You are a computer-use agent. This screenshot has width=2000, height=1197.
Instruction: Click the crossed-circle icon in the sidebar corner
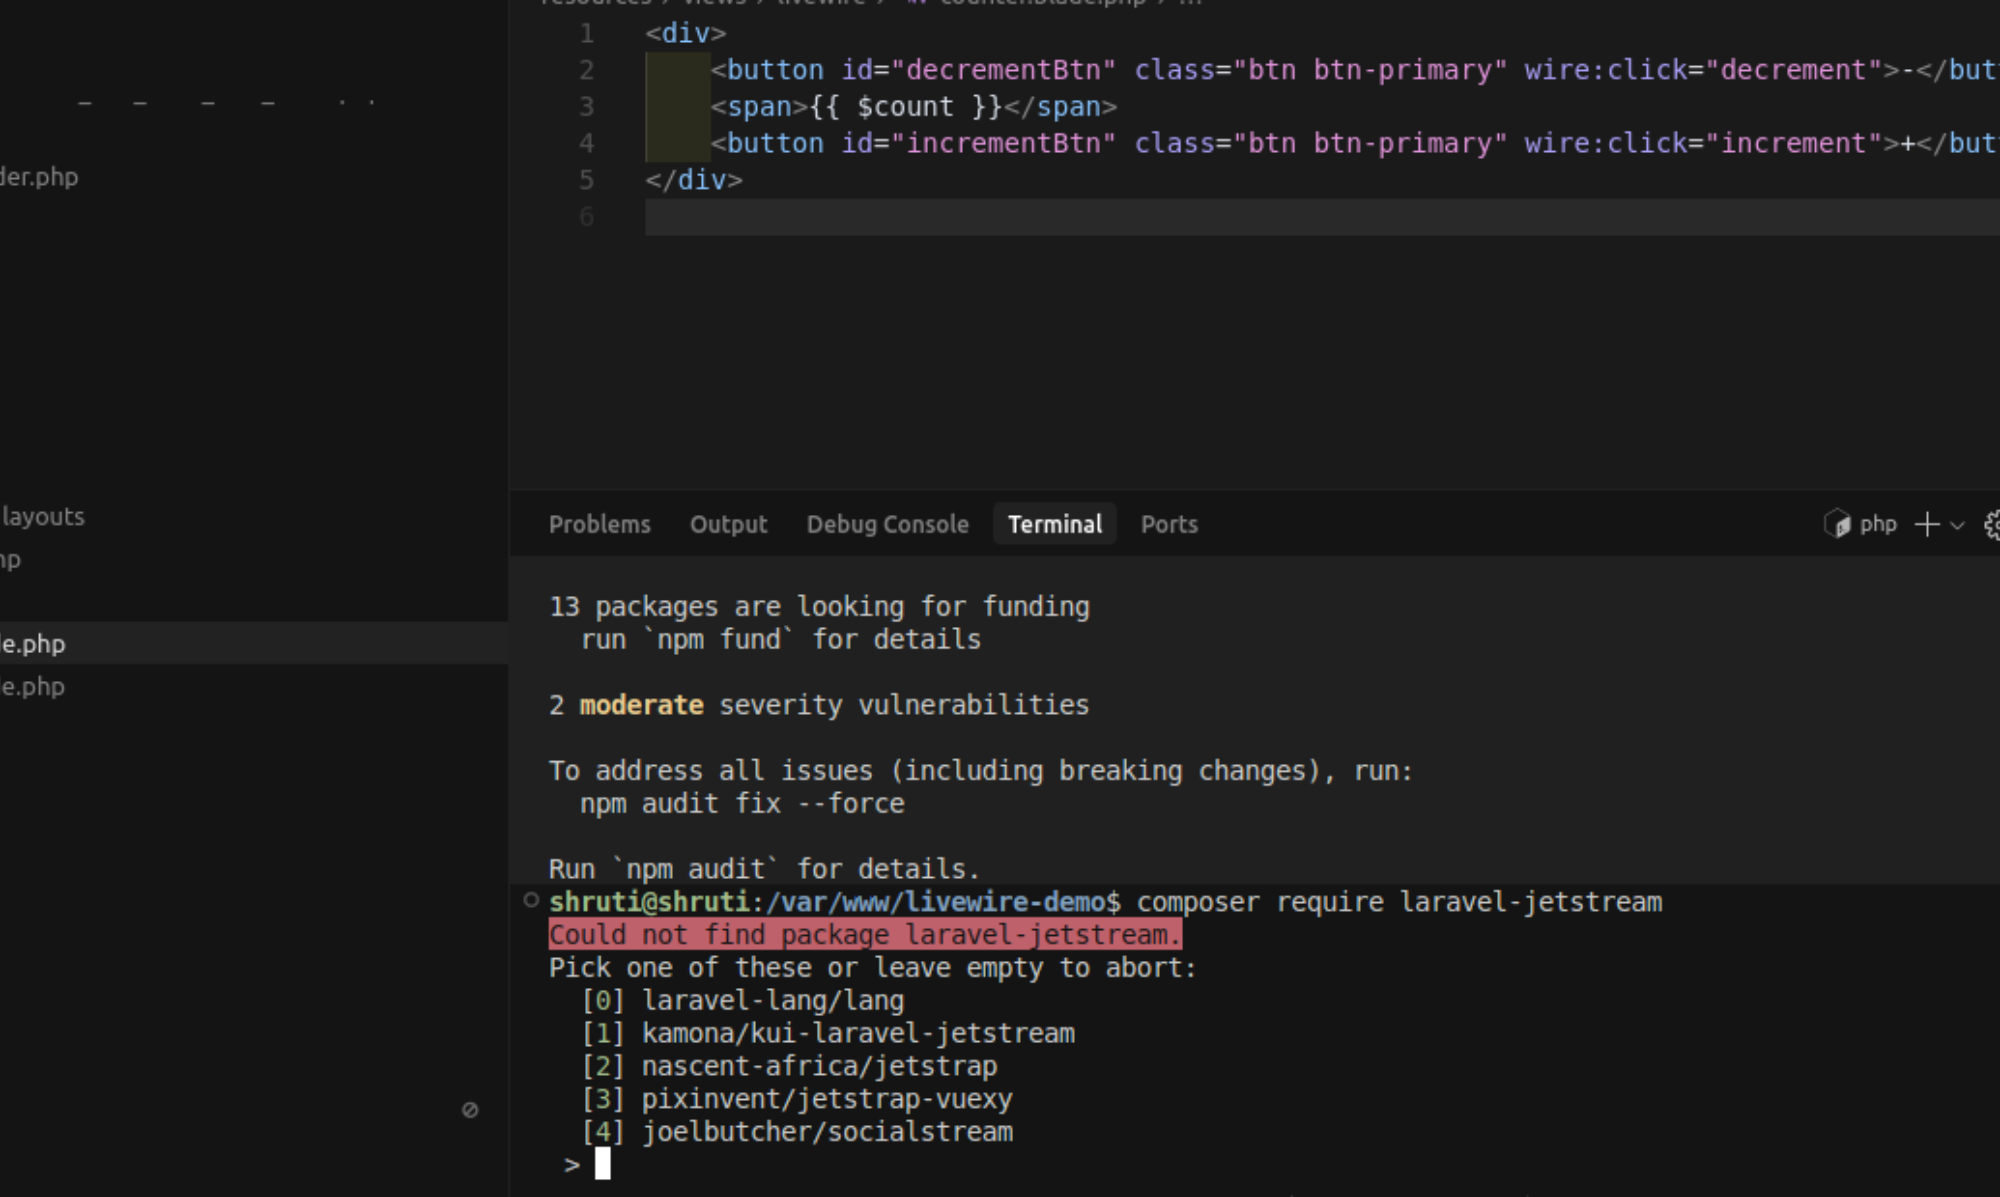click(470, 1109)
